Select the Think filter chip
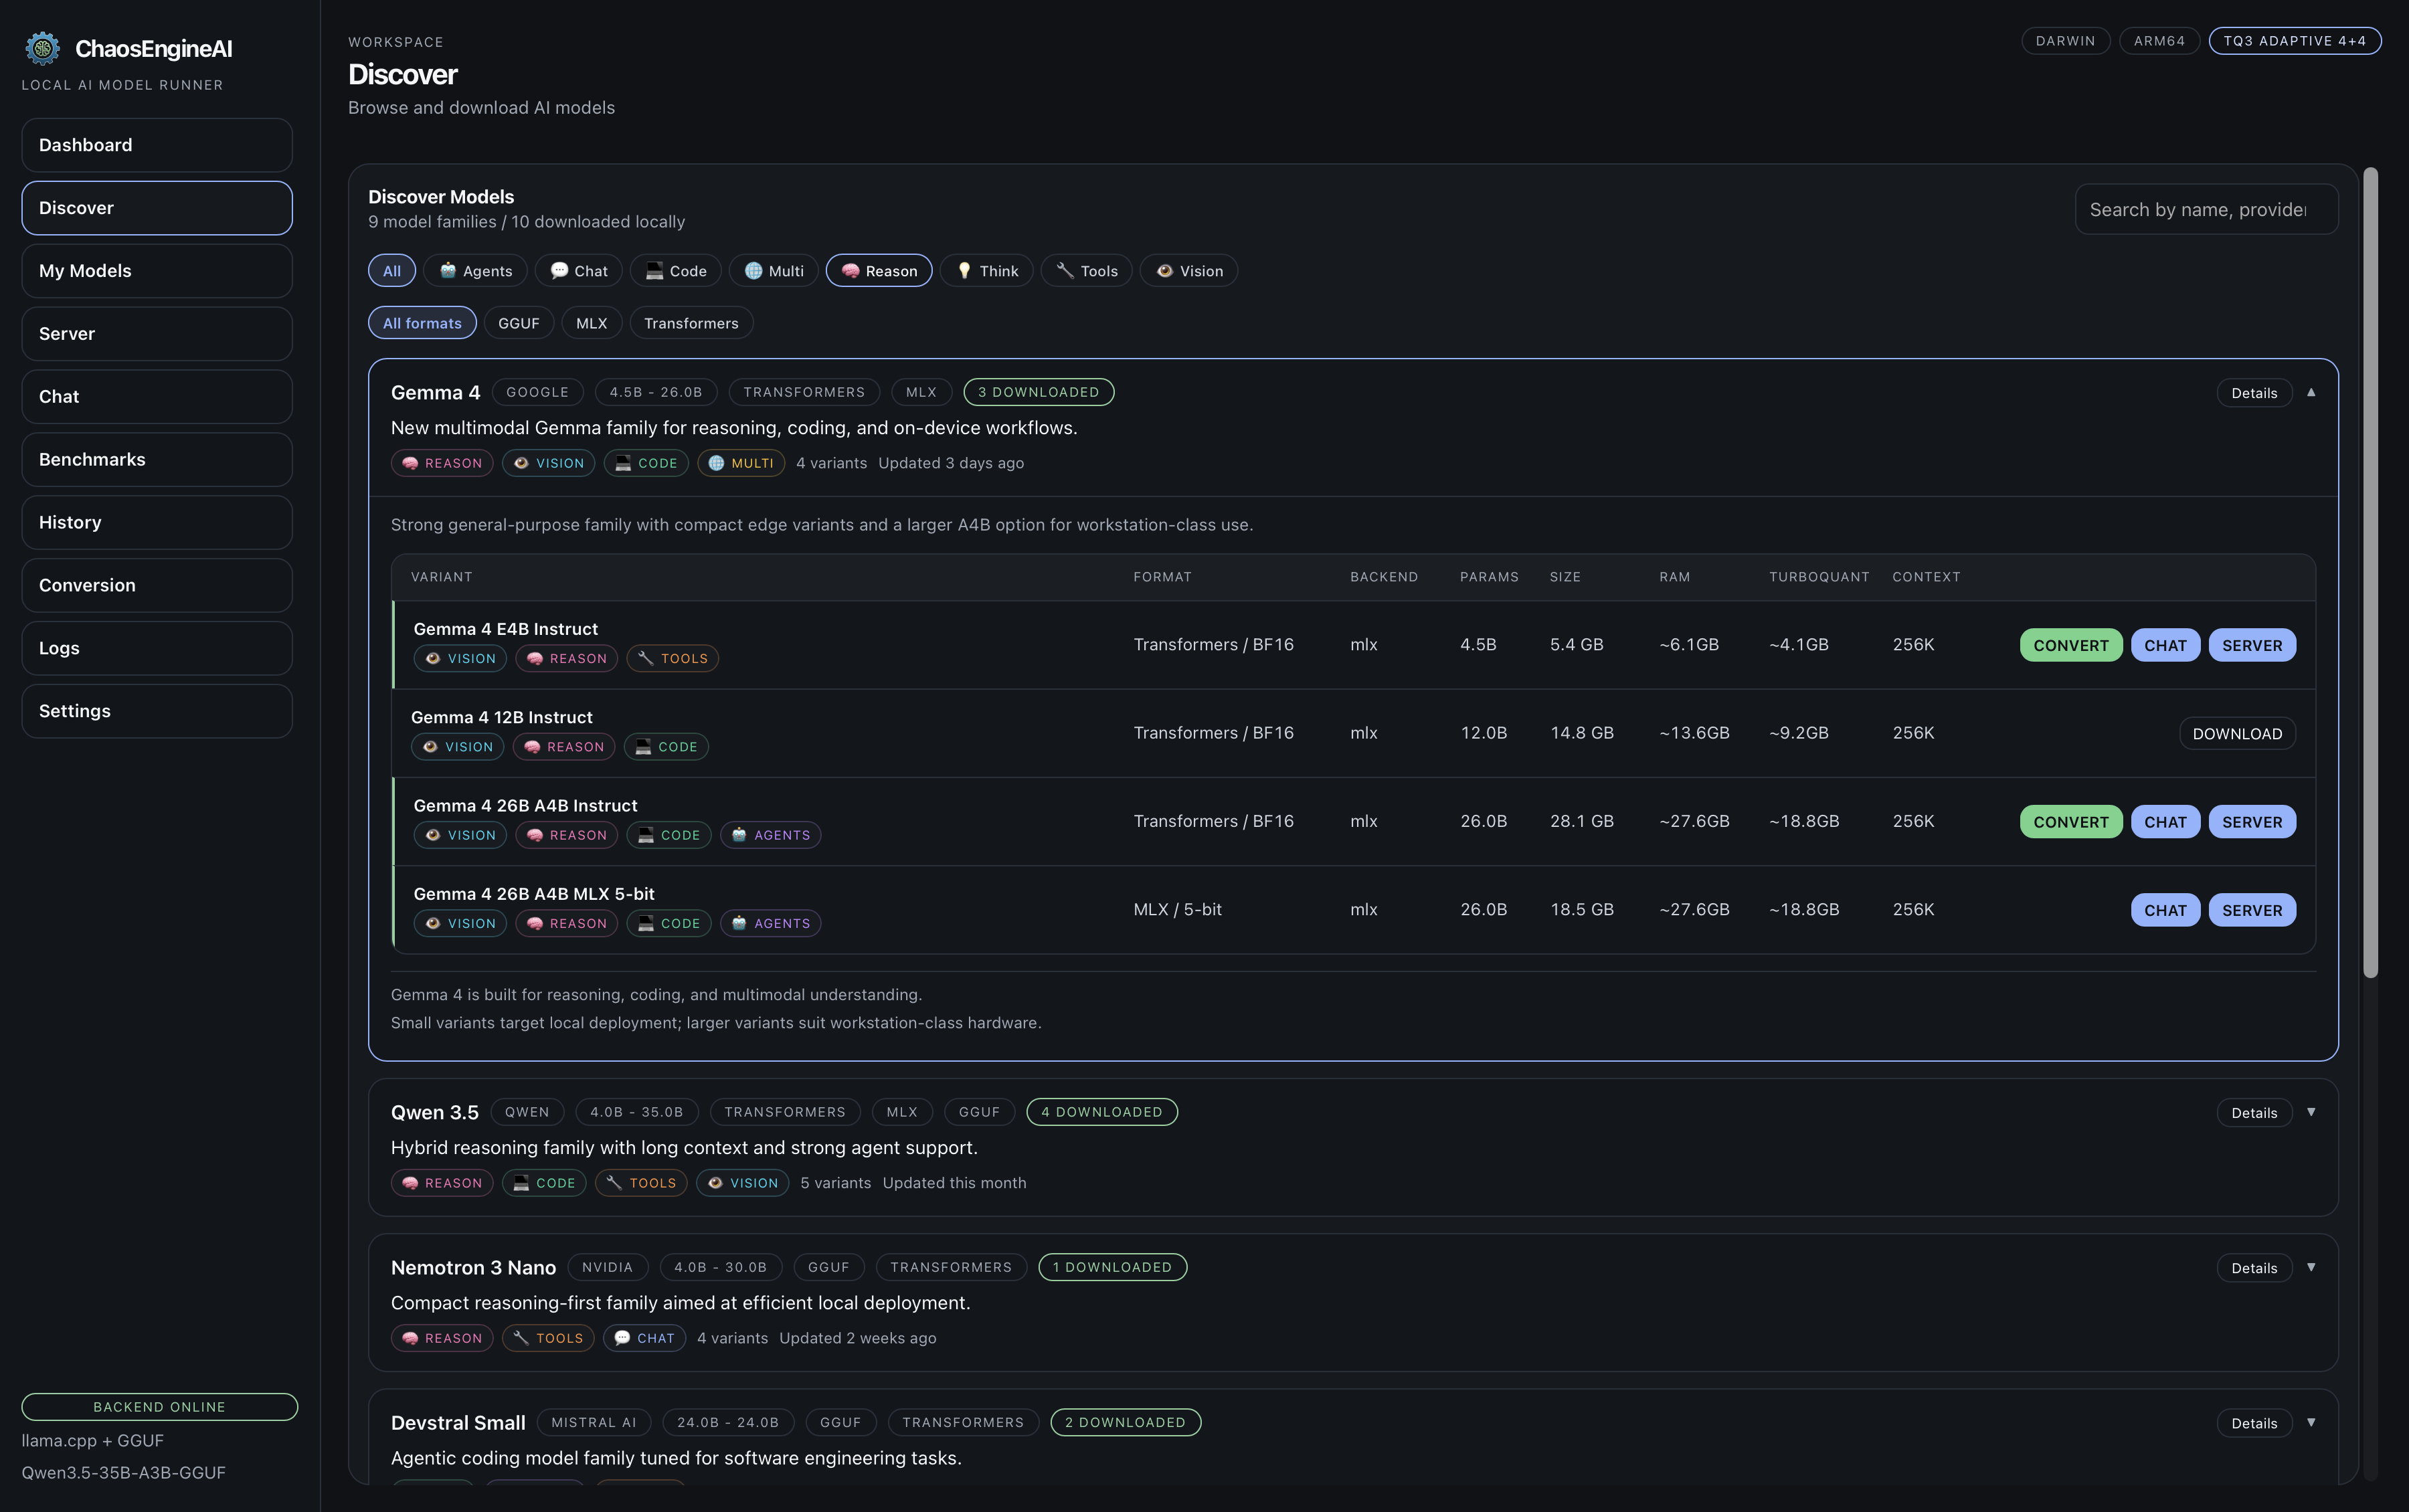 (x=987, y=271)
